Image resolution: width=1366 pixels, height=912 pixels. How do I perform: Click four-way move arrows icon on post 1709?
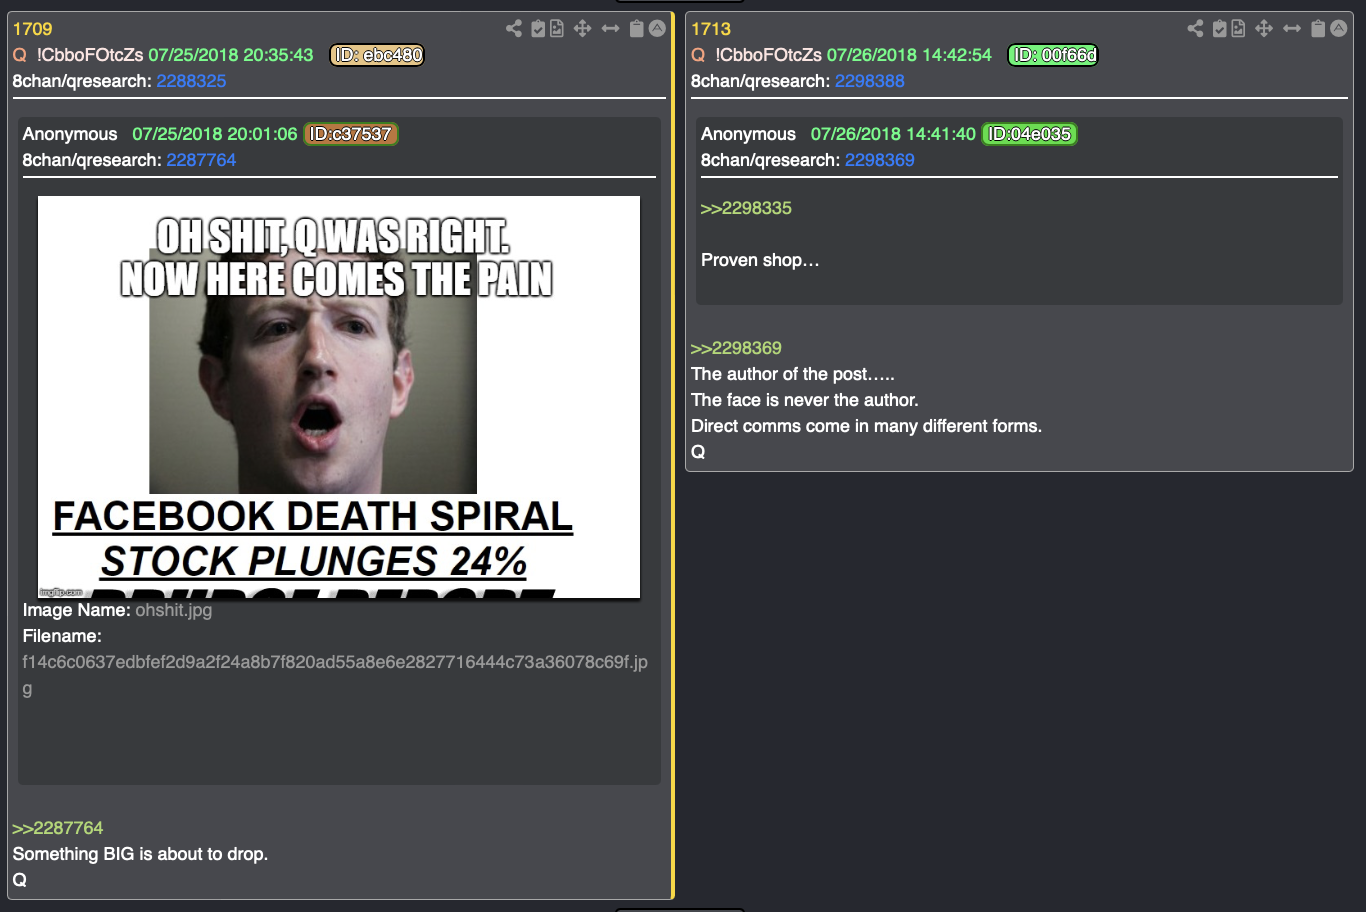(583, 28)
